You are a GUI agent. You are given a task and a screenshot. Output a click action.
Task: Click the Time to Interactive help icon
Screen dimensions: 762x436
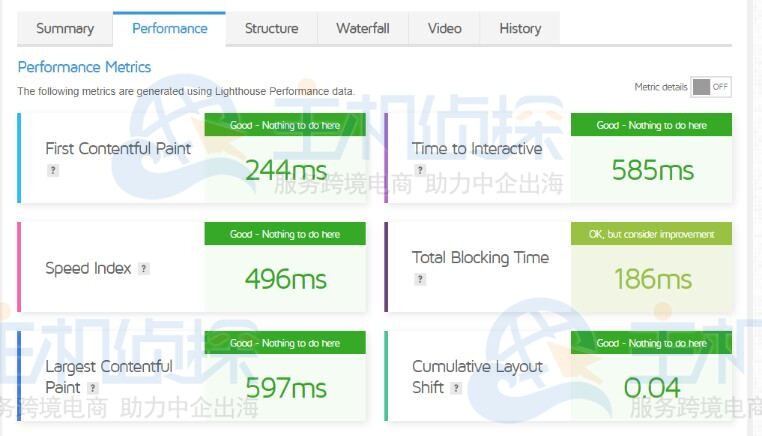[419, 170]
